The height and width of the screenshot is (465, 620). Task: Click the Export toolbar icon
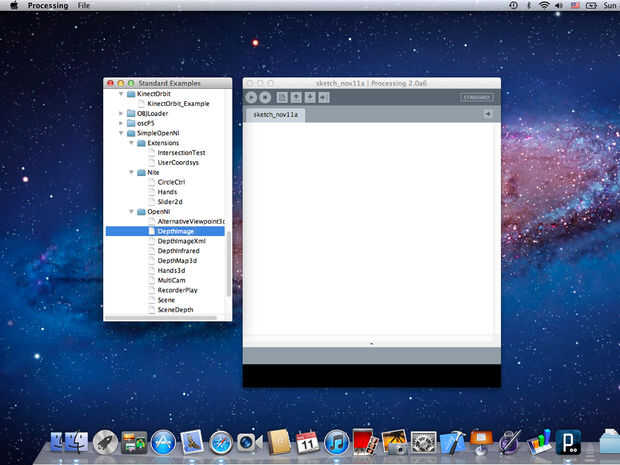point(324,97)
